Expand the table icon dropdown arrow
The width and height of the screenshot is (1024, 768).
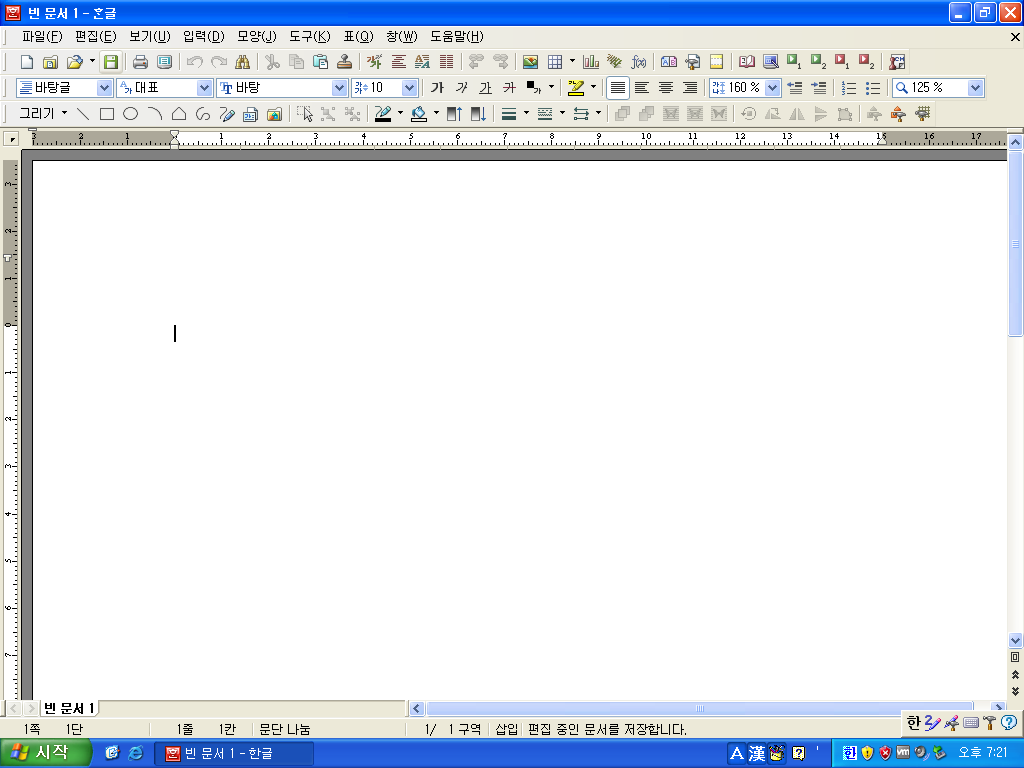(572, 61)
